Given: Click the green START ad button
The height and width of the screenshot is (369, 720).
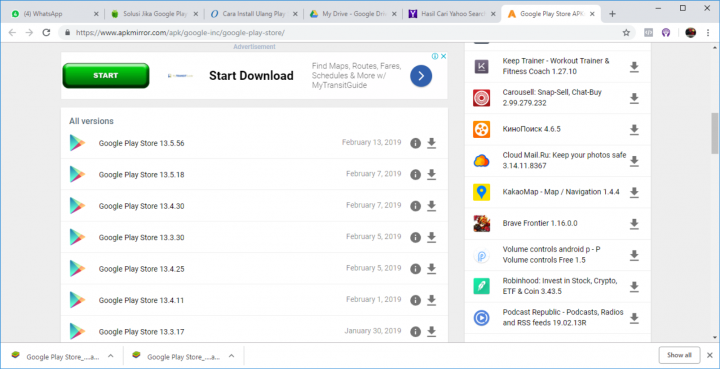Looking at the screenshot, I should tap(106, 76).
